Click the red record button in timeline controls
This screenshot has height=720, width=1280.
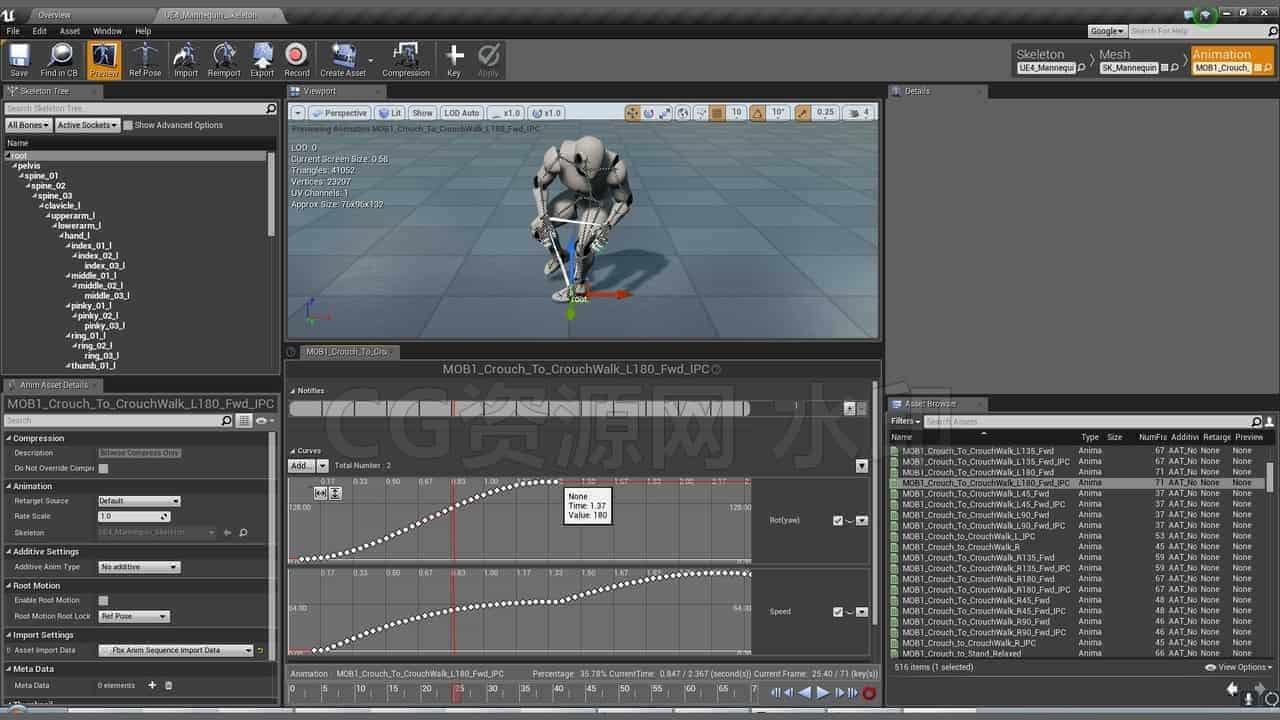coord(869,692)
